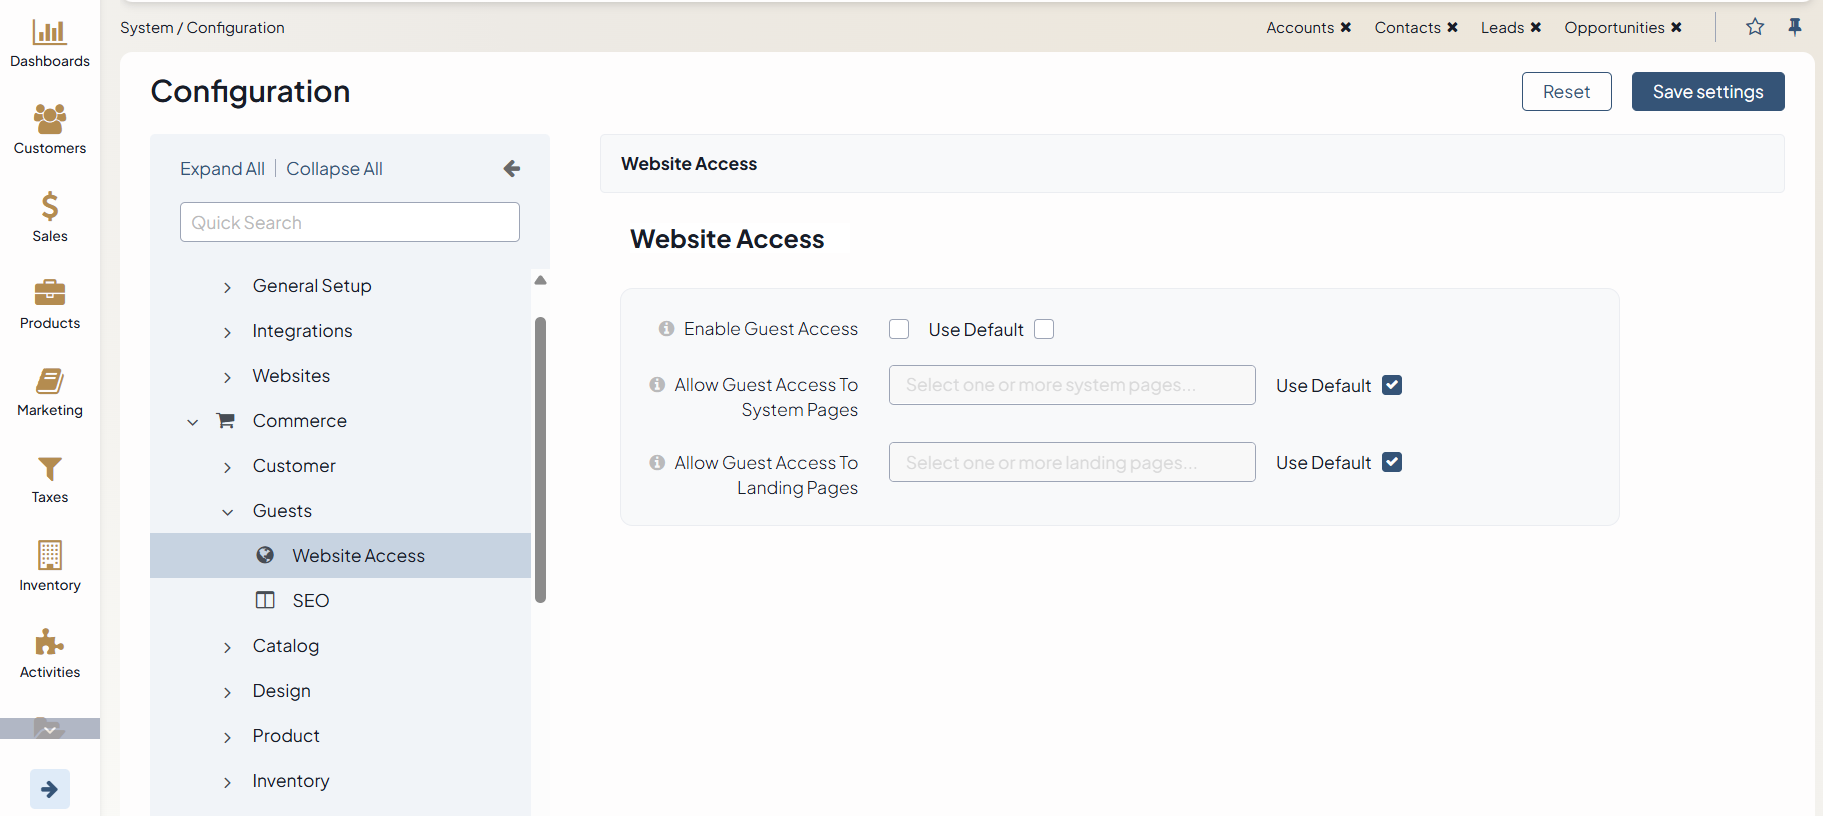Pin the page using pushpin icon
This screenshot has height=816, width=1823.
pos(1795,27)
